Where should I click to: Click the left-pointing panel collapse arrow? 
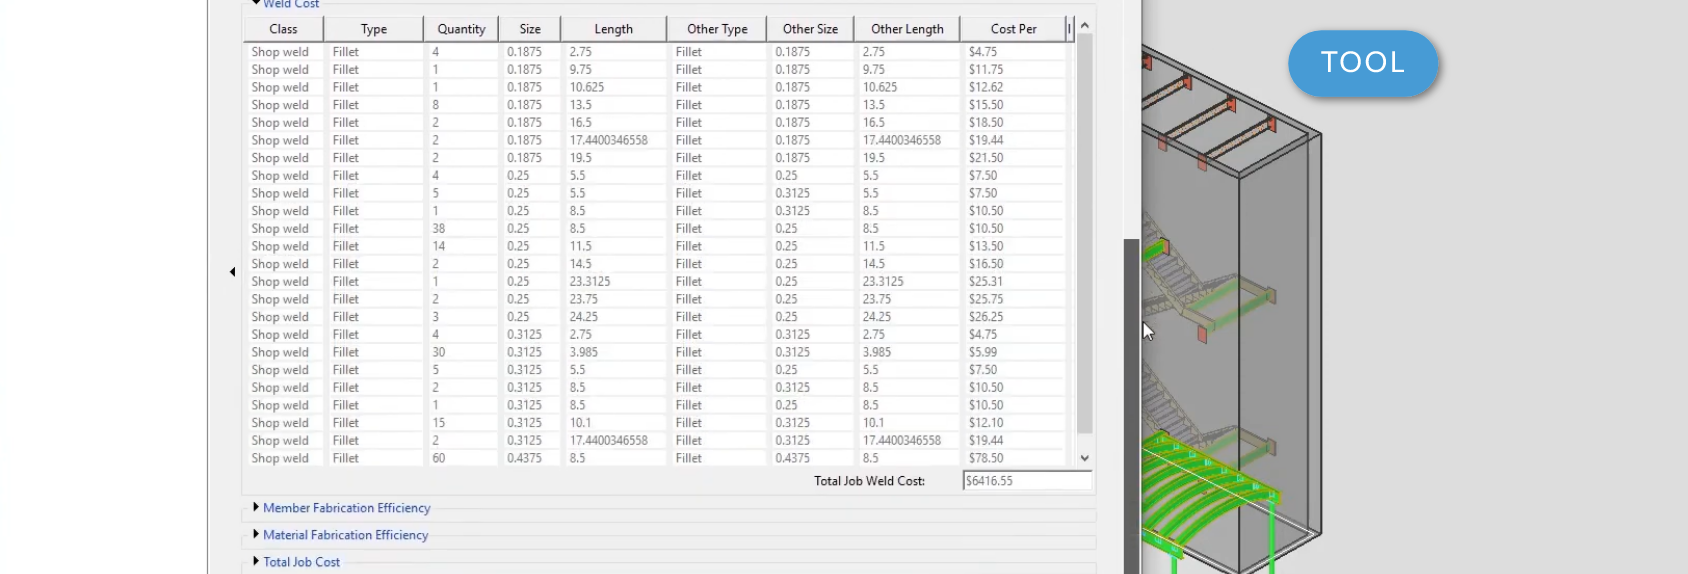[232, 272]
